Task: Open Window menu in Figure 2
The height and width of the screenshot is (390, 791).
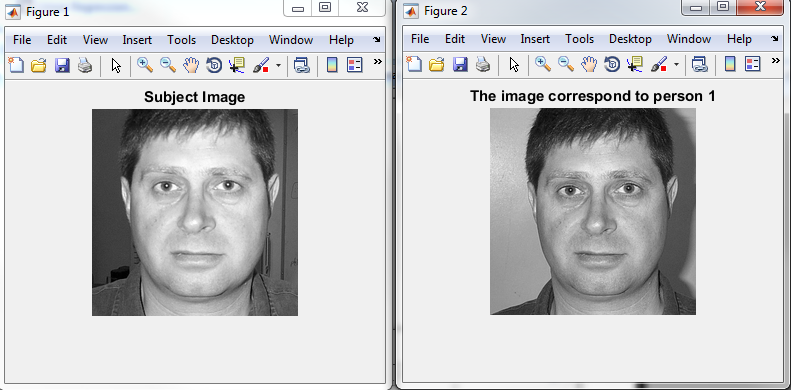Action: (689, 39)
